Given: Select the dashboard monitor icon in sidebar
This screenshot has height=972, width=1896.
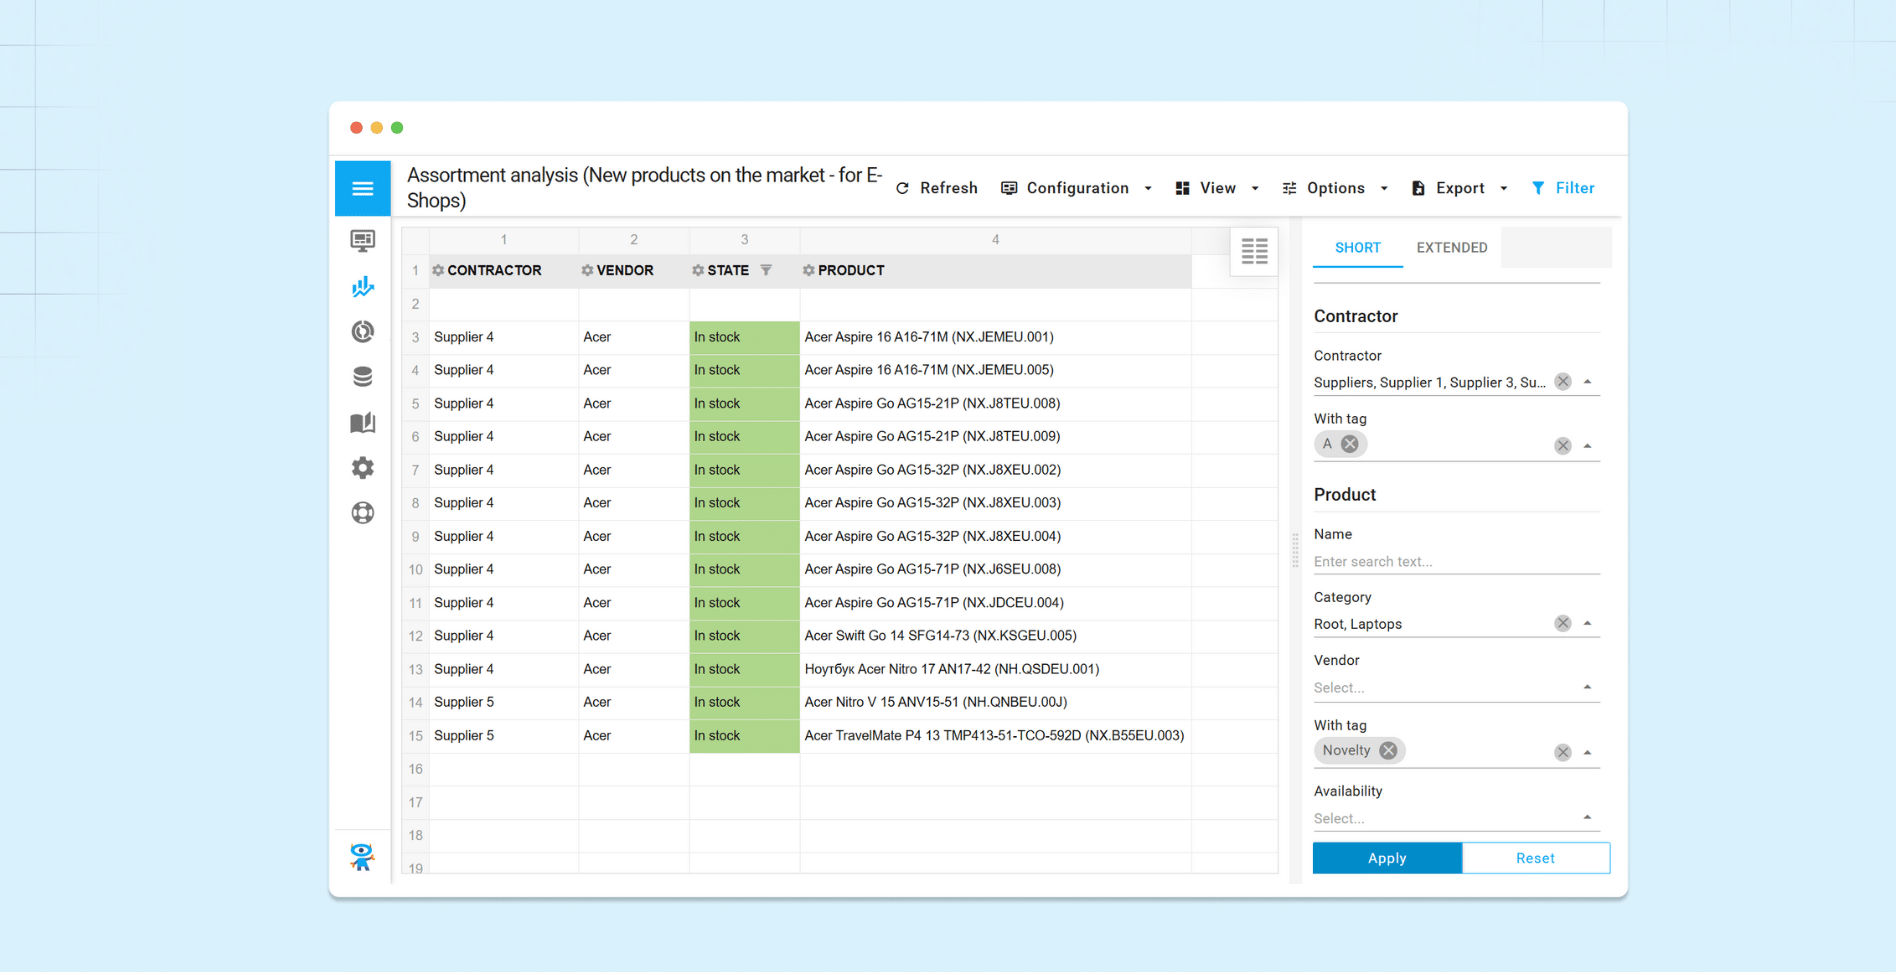Looking at the screenshot, I should click(x=362, y=240).
